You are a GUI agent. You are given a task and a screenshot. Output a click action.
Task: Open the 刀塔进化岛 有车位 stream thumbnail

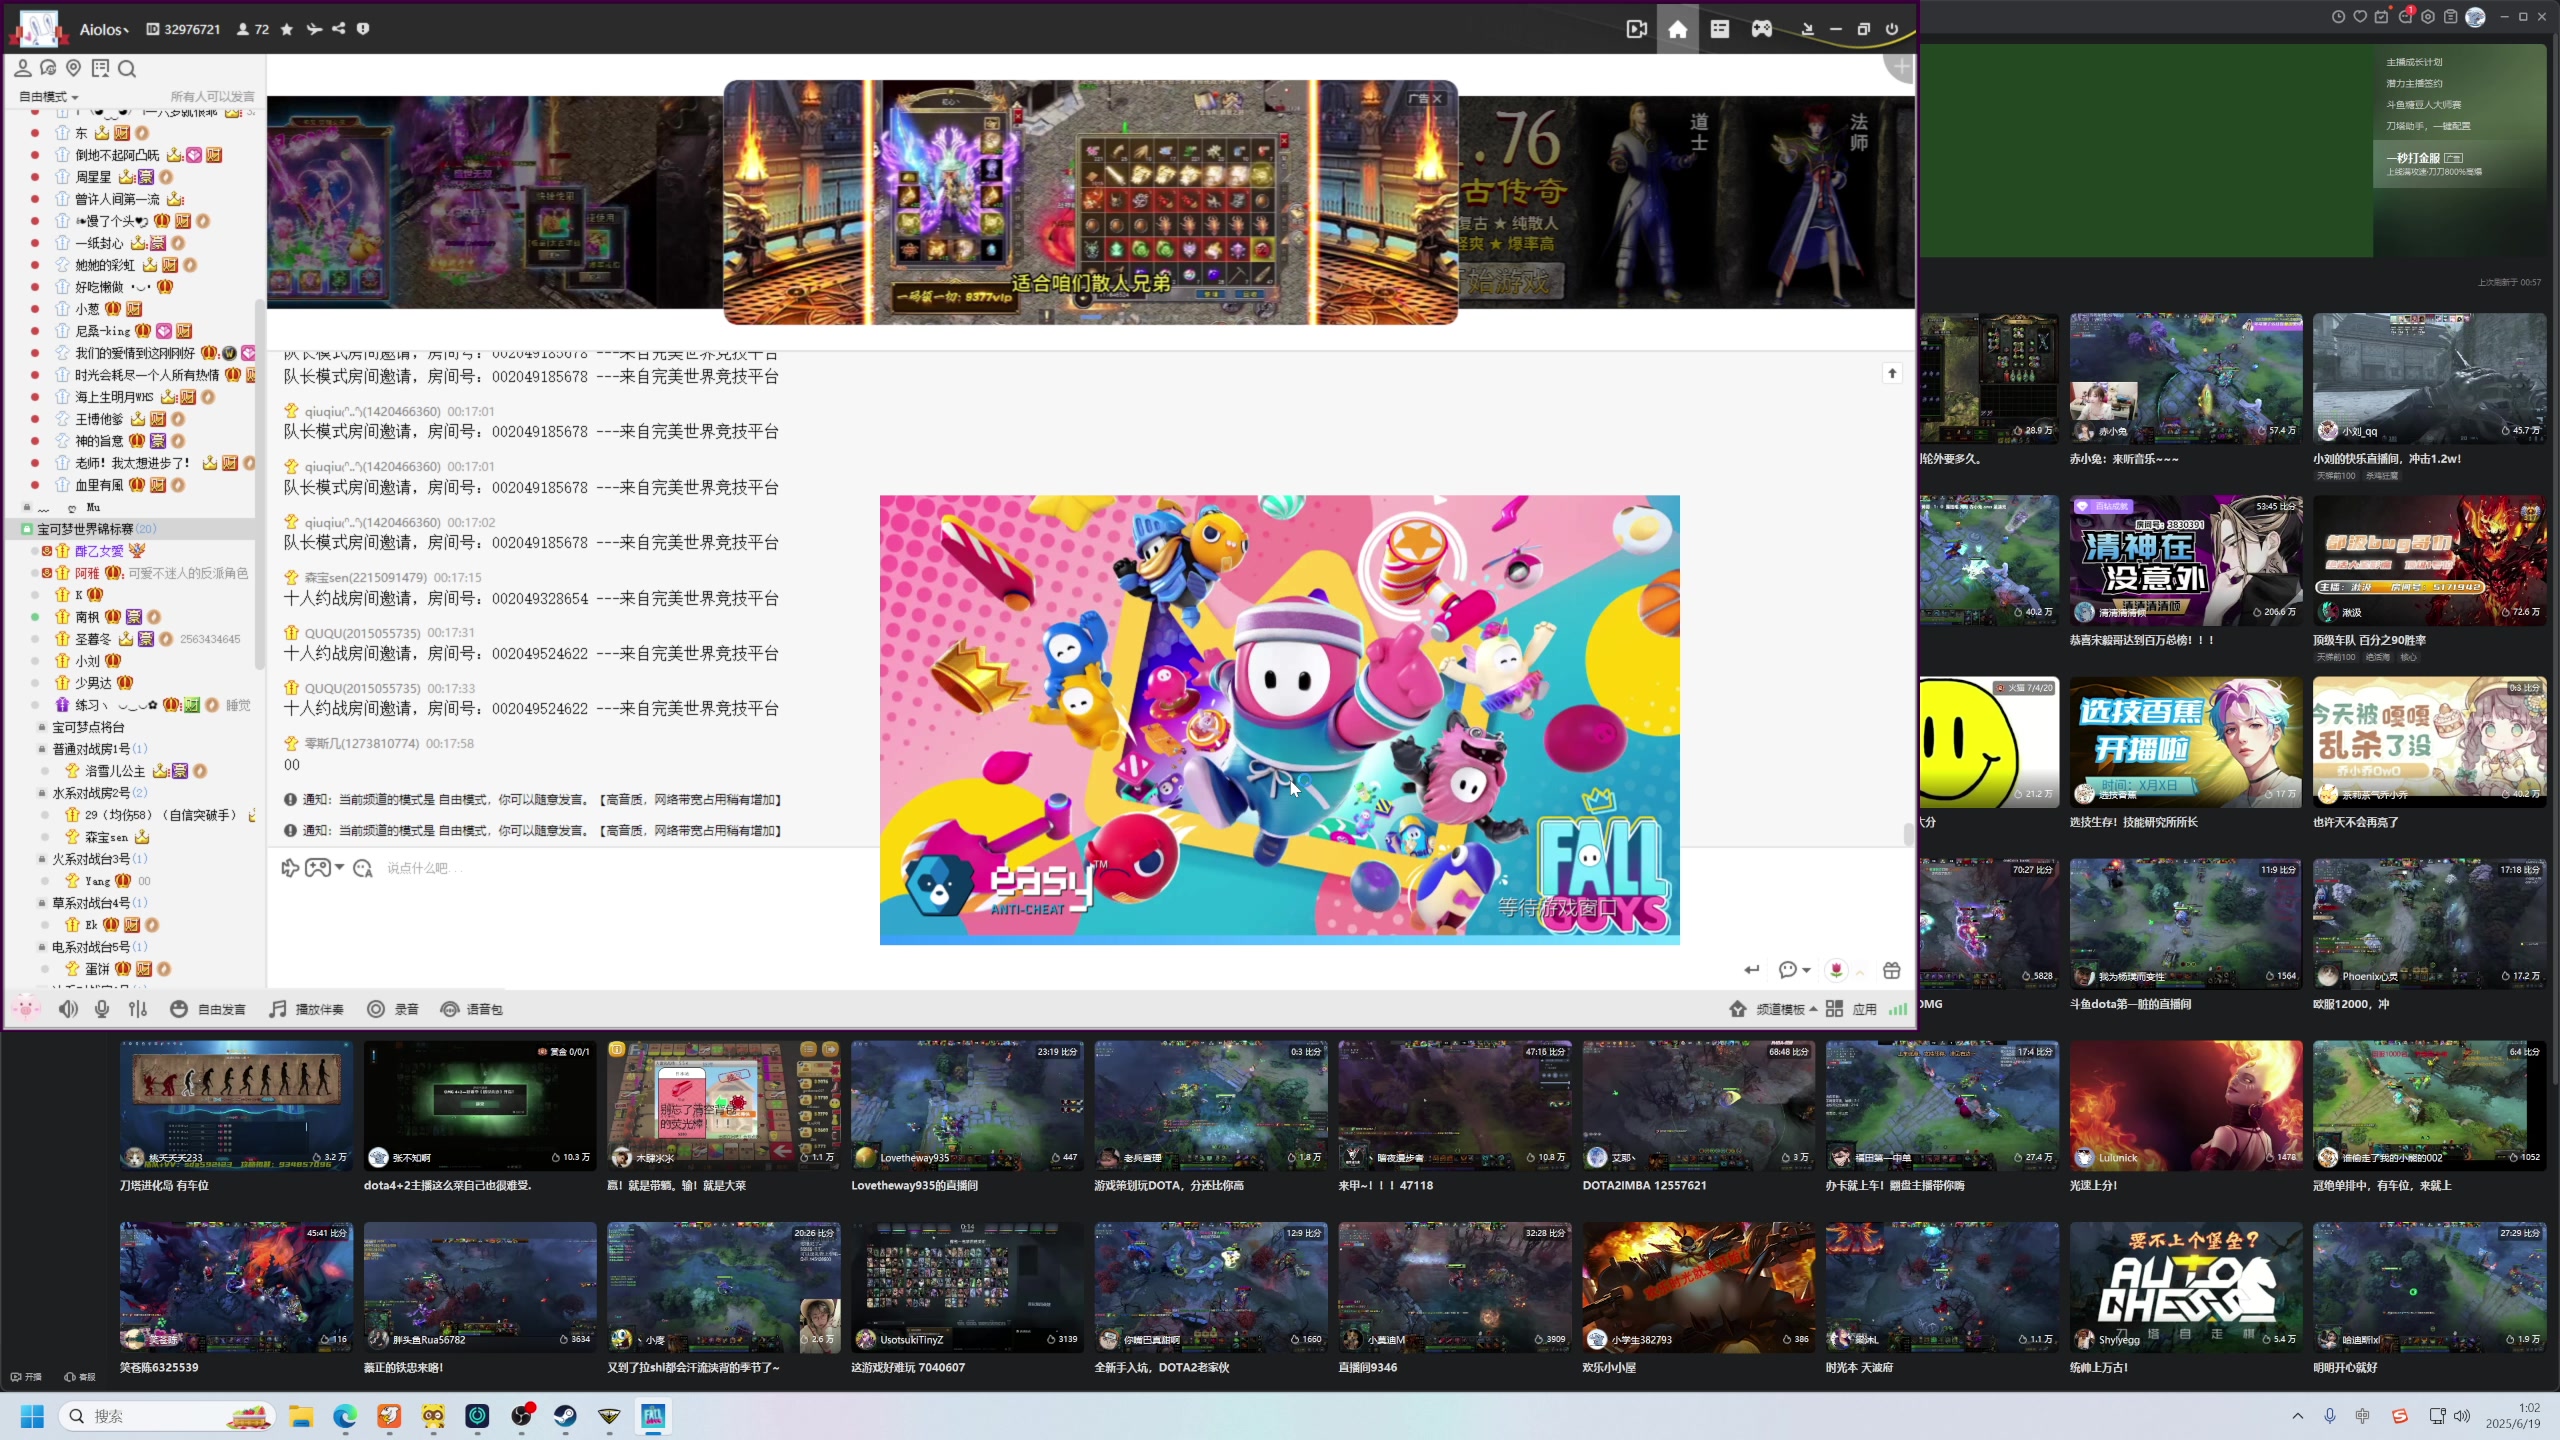click(x=236, y=1105)
